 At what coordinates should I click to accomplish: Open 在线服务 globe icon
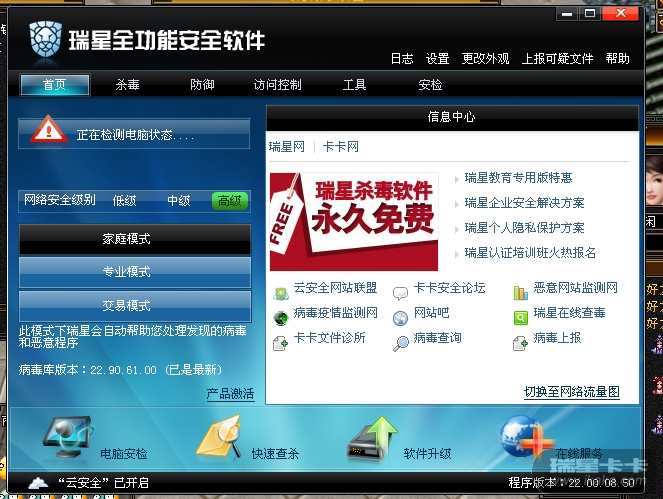[525, 437]
